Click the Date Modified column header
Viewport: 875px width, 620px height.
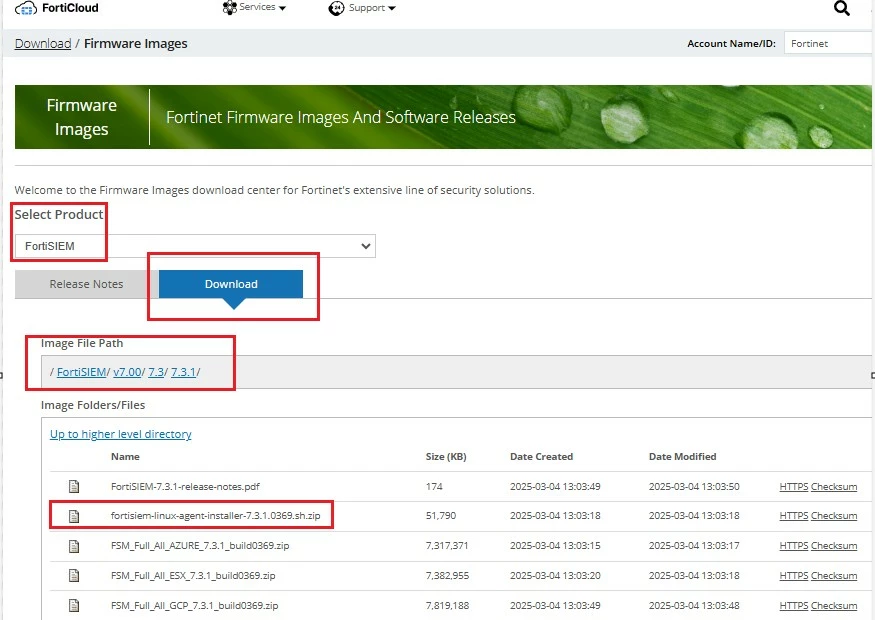682,456
